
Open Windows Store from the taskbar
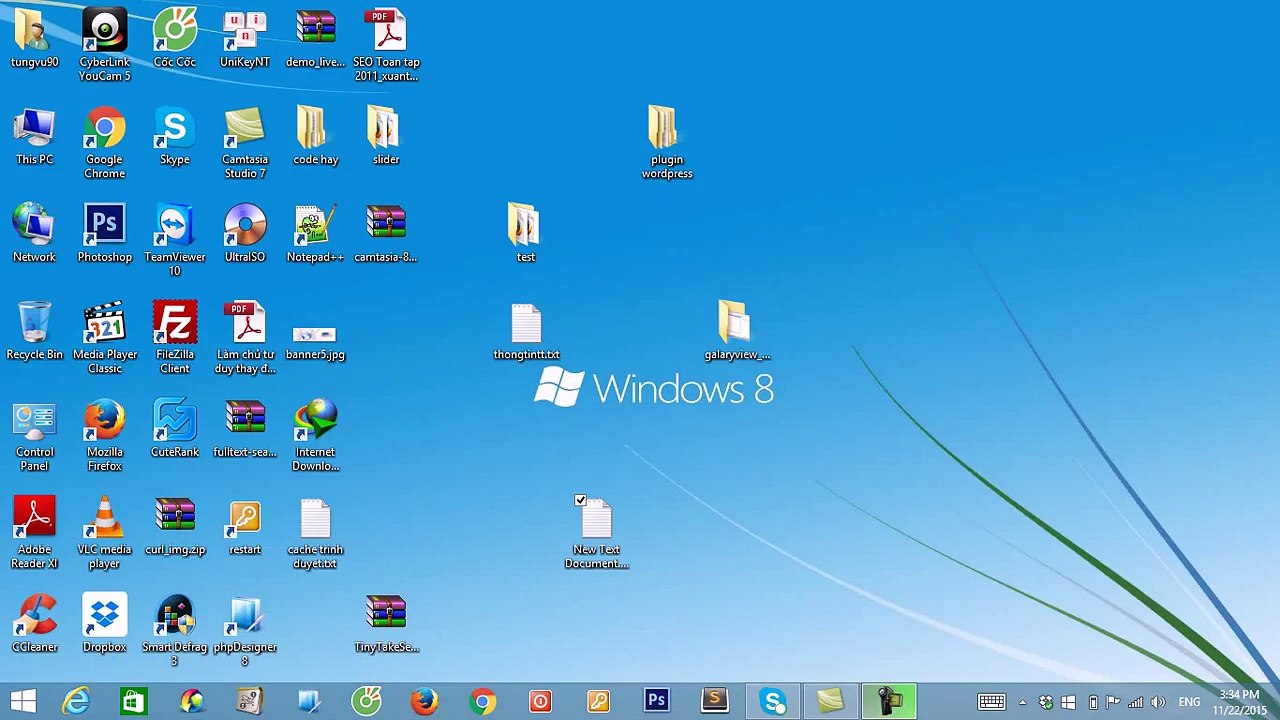point(133,701)
